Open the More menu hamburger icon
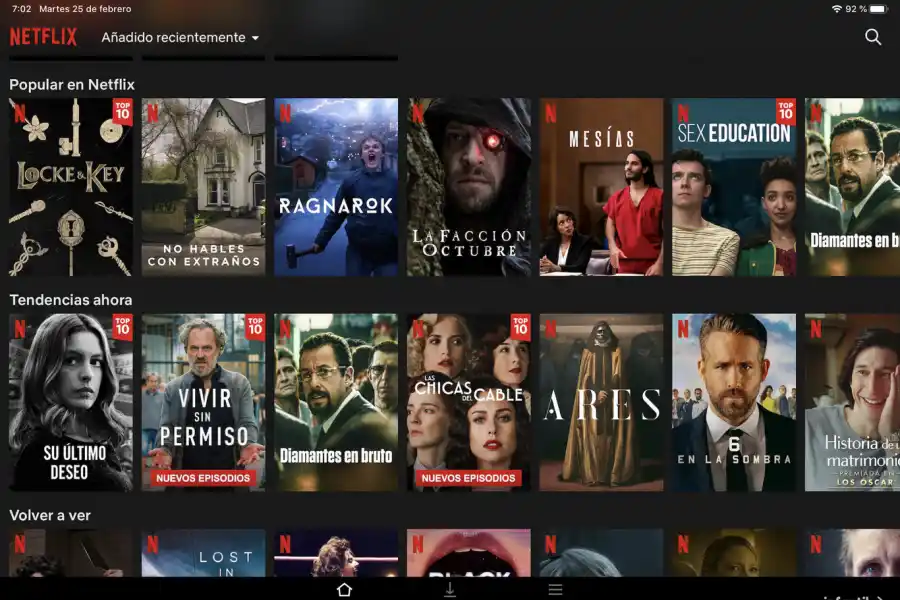 pos(554,589)
